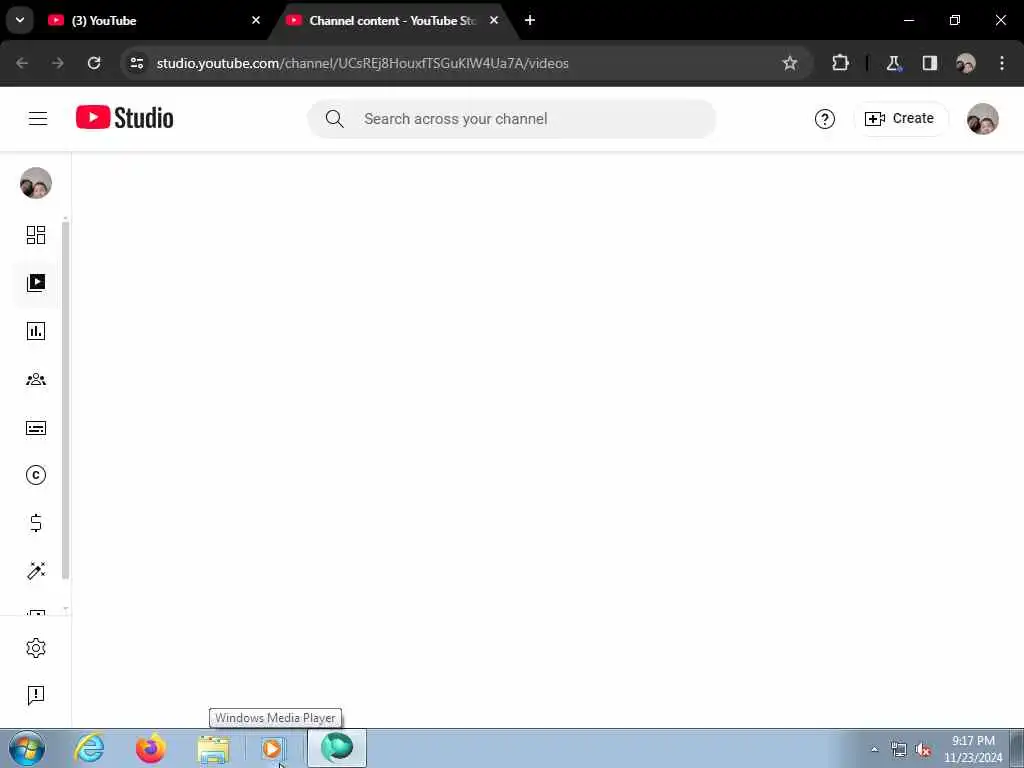
Task: Open the Analytics sidebar icon
Action: coord(36,331)
